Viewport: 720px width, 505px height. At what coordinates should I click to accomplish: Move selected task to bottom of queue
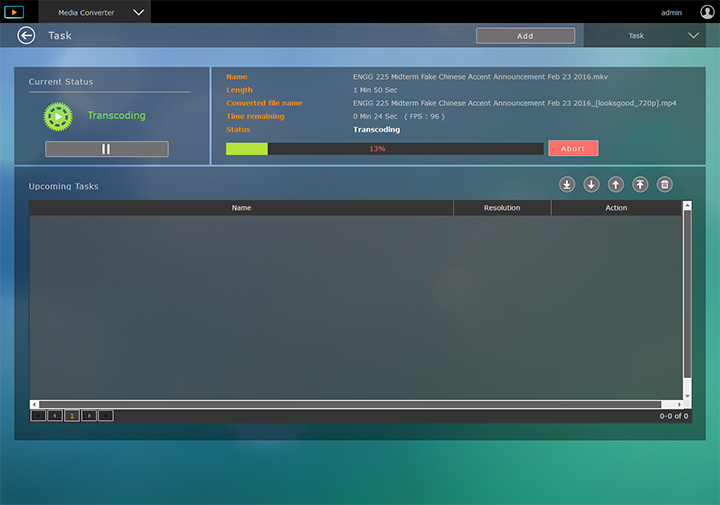tap(567, 185)
